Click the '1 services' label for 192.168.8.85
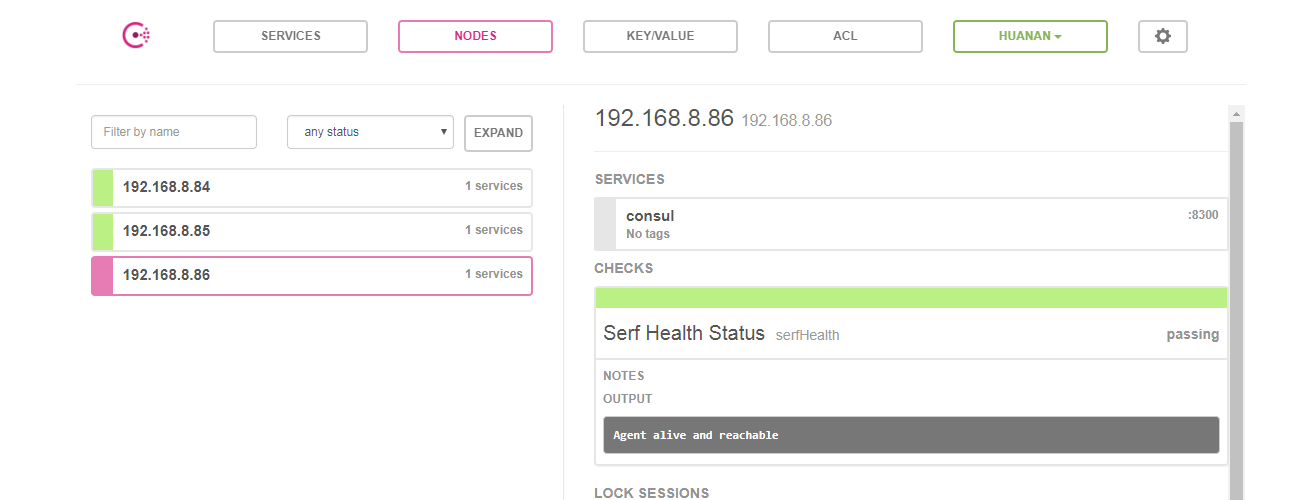The height and width of the screenshot is (500, 1294). tap(494, 230)
